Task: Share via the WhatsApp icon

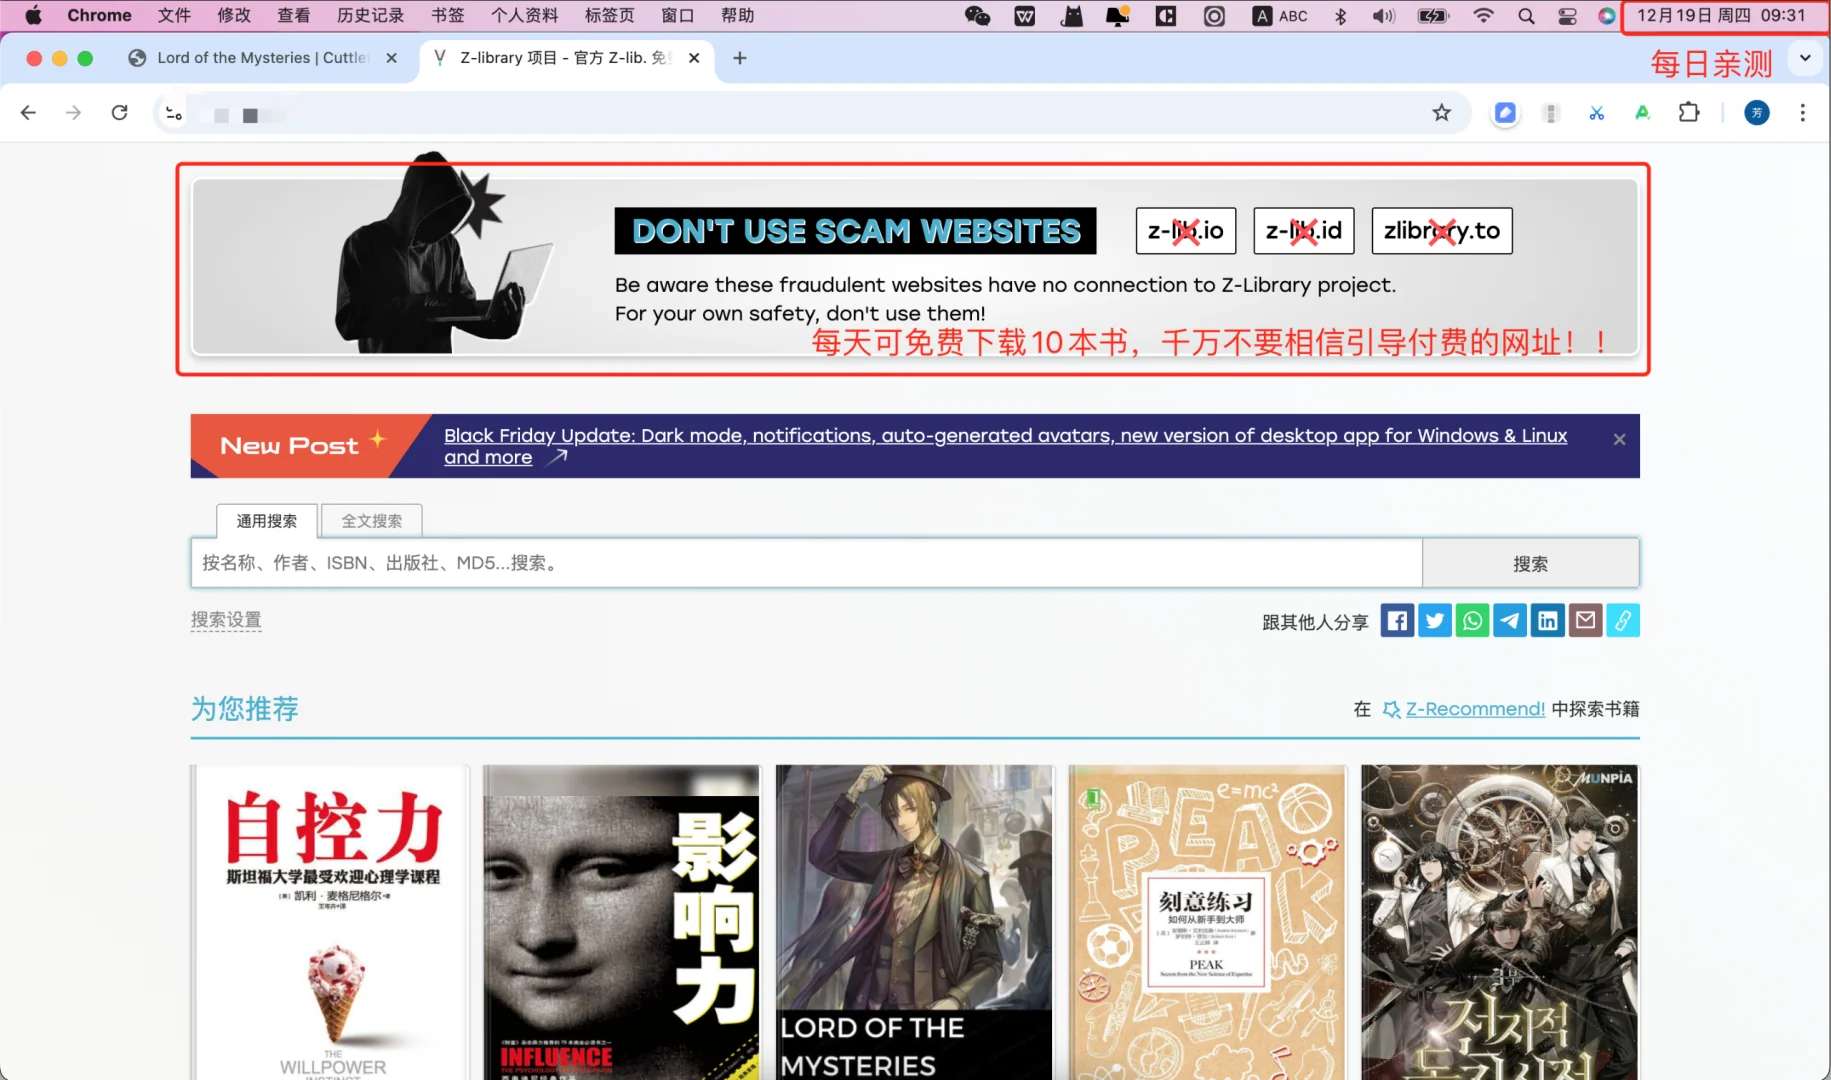Action: pyautogui.click(x=1473, y=621)
